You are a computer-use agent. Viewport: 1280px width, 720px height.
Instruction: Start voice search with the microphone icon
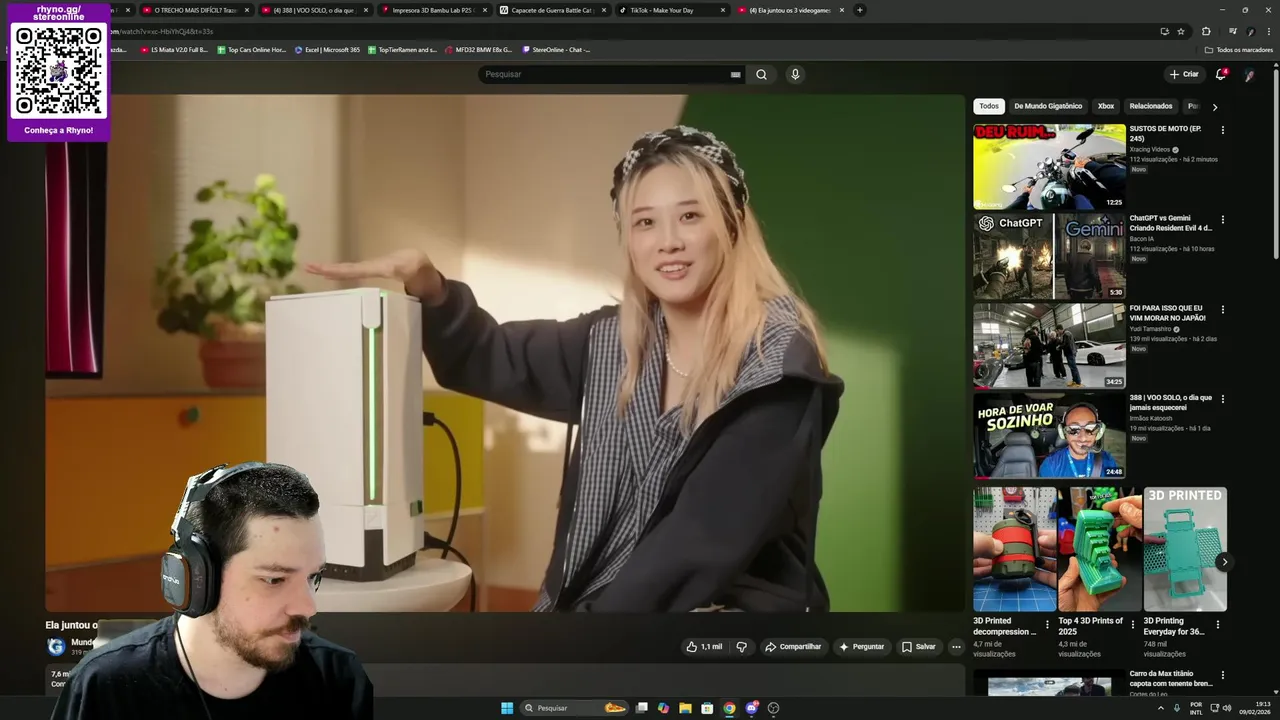[x=795, y=74]
